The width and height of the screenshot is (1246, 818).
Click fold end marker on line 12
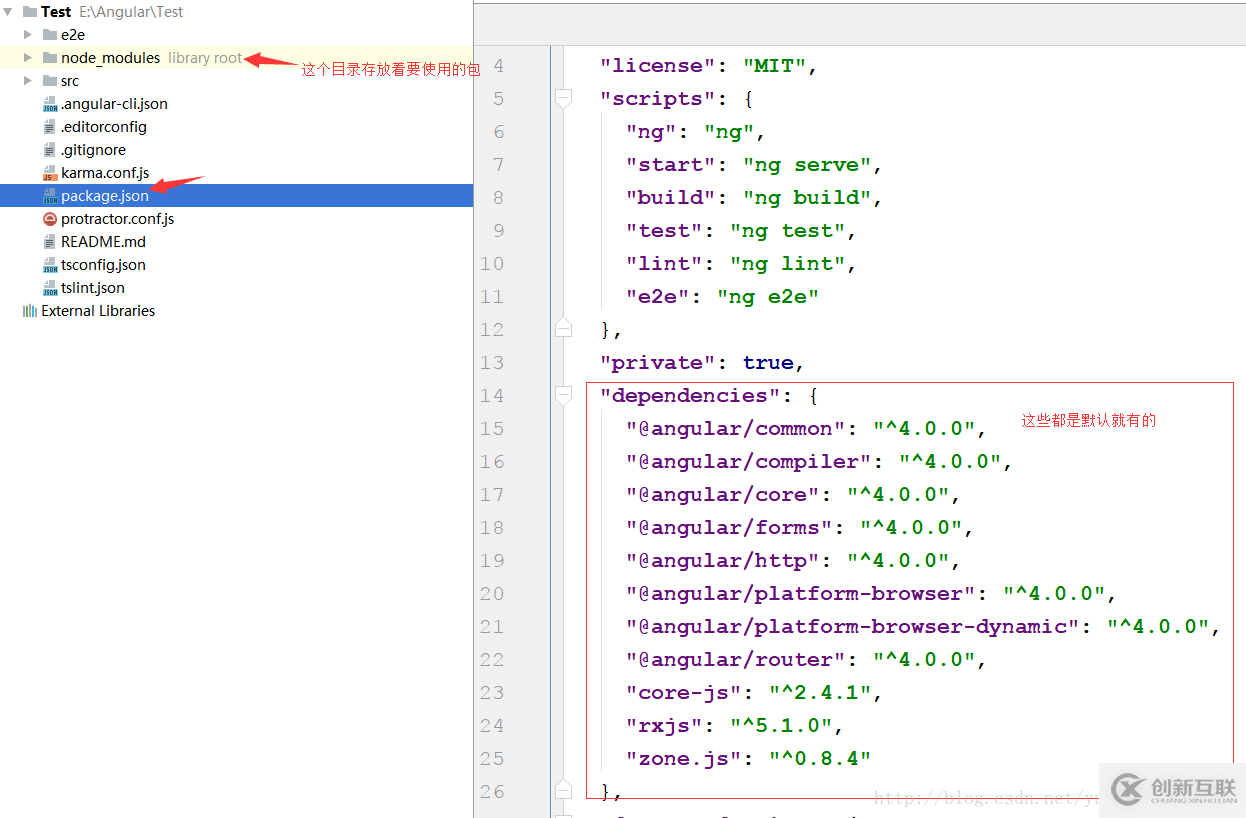click(x=563, y=329)
